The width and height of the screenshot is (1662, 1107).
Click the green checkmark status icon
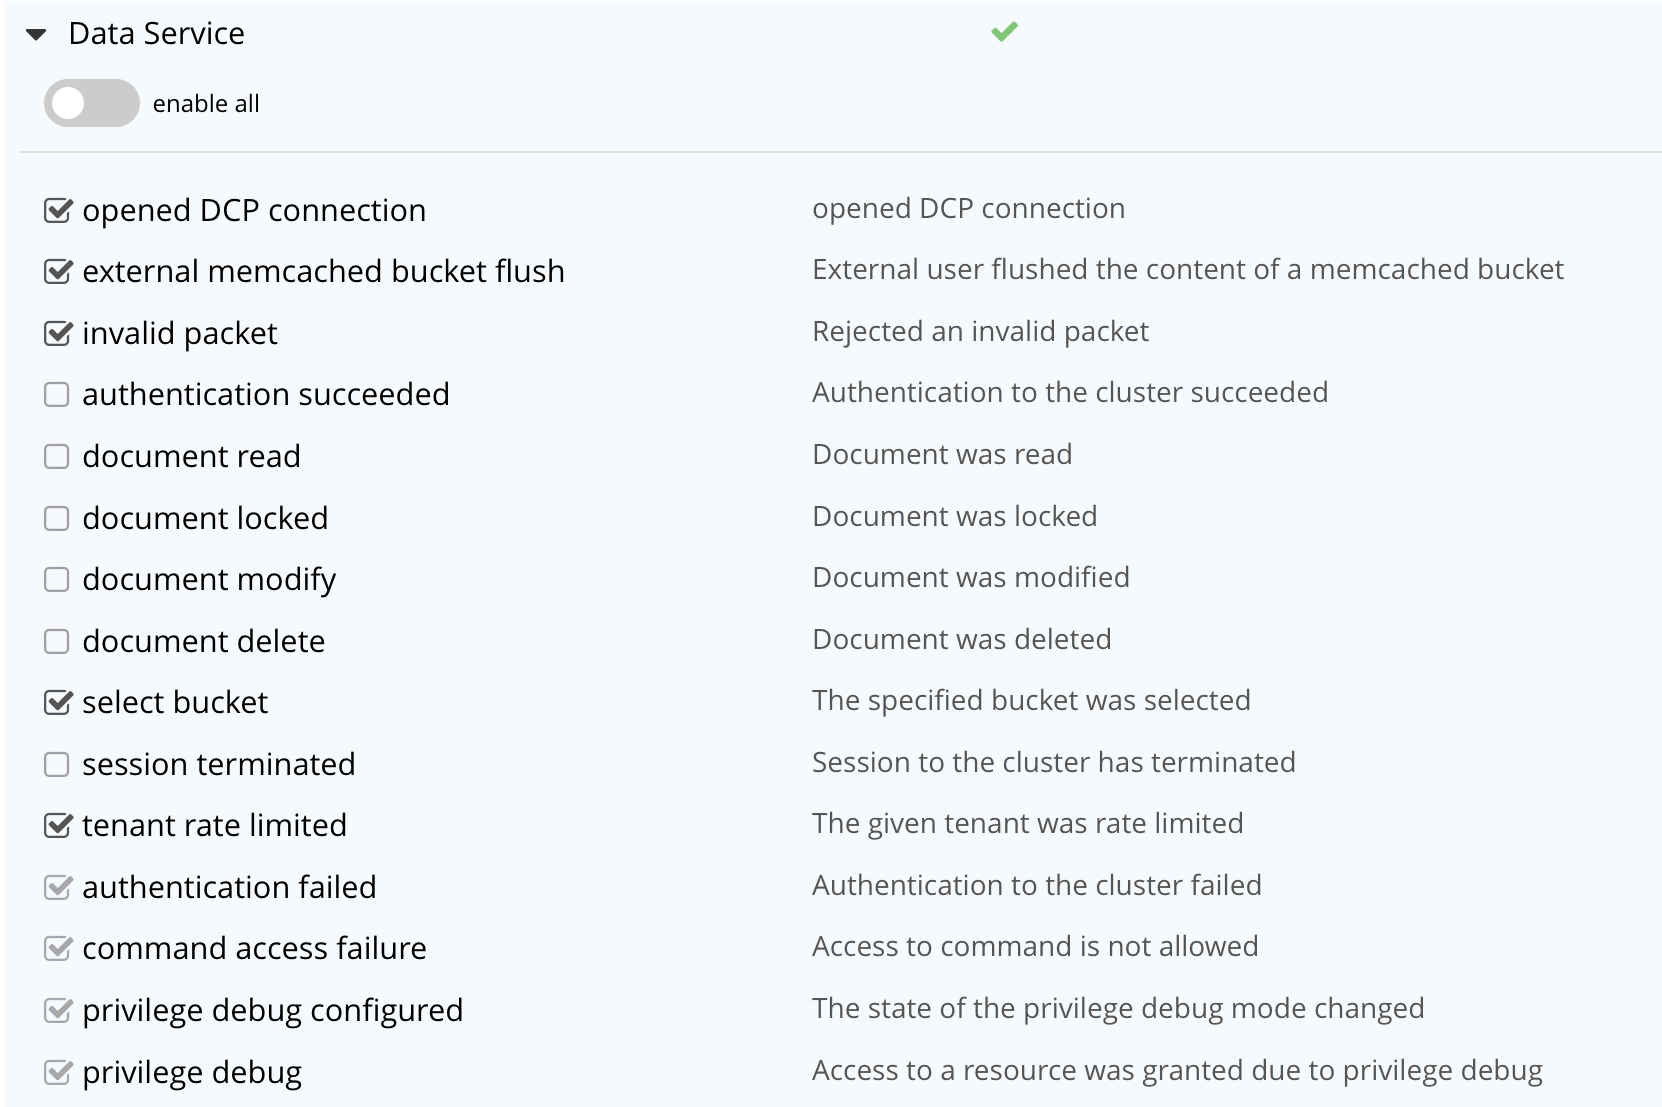1004,32
